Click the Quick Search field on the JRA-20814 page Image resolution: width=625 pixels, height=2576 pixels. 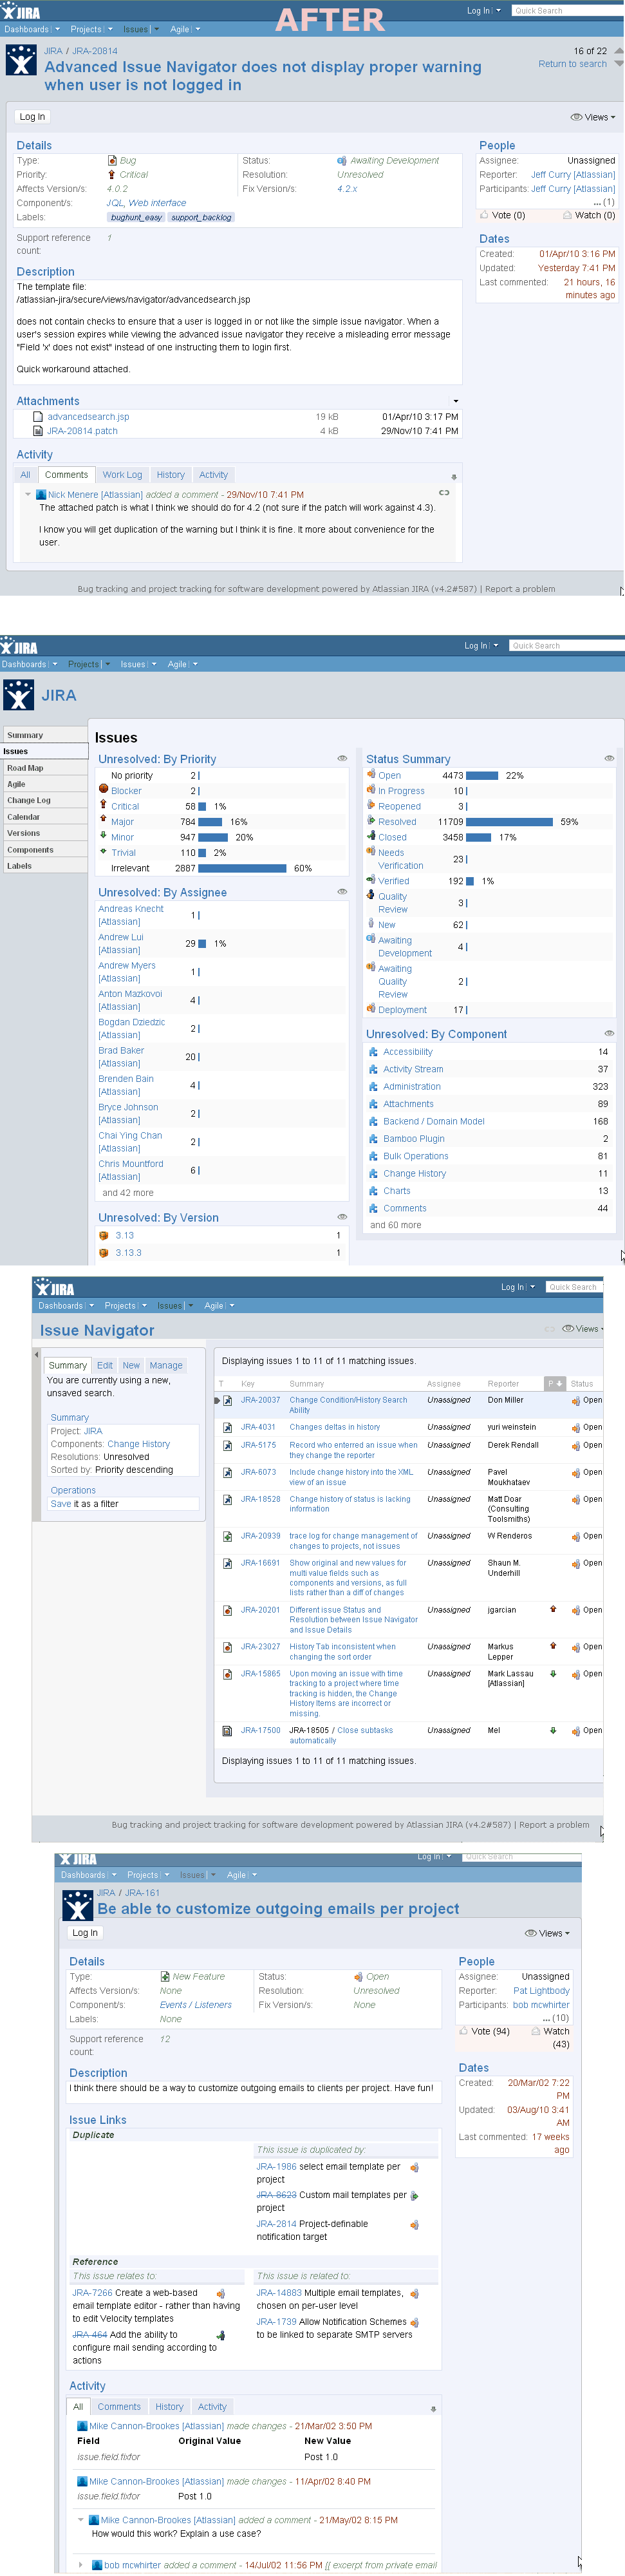click(x=567, y=11)
